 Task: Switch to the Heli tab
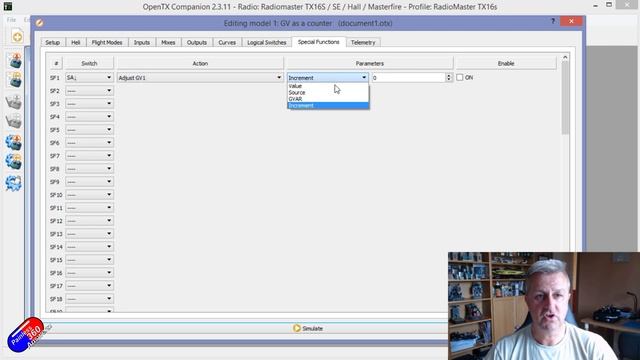click(76, 42)
